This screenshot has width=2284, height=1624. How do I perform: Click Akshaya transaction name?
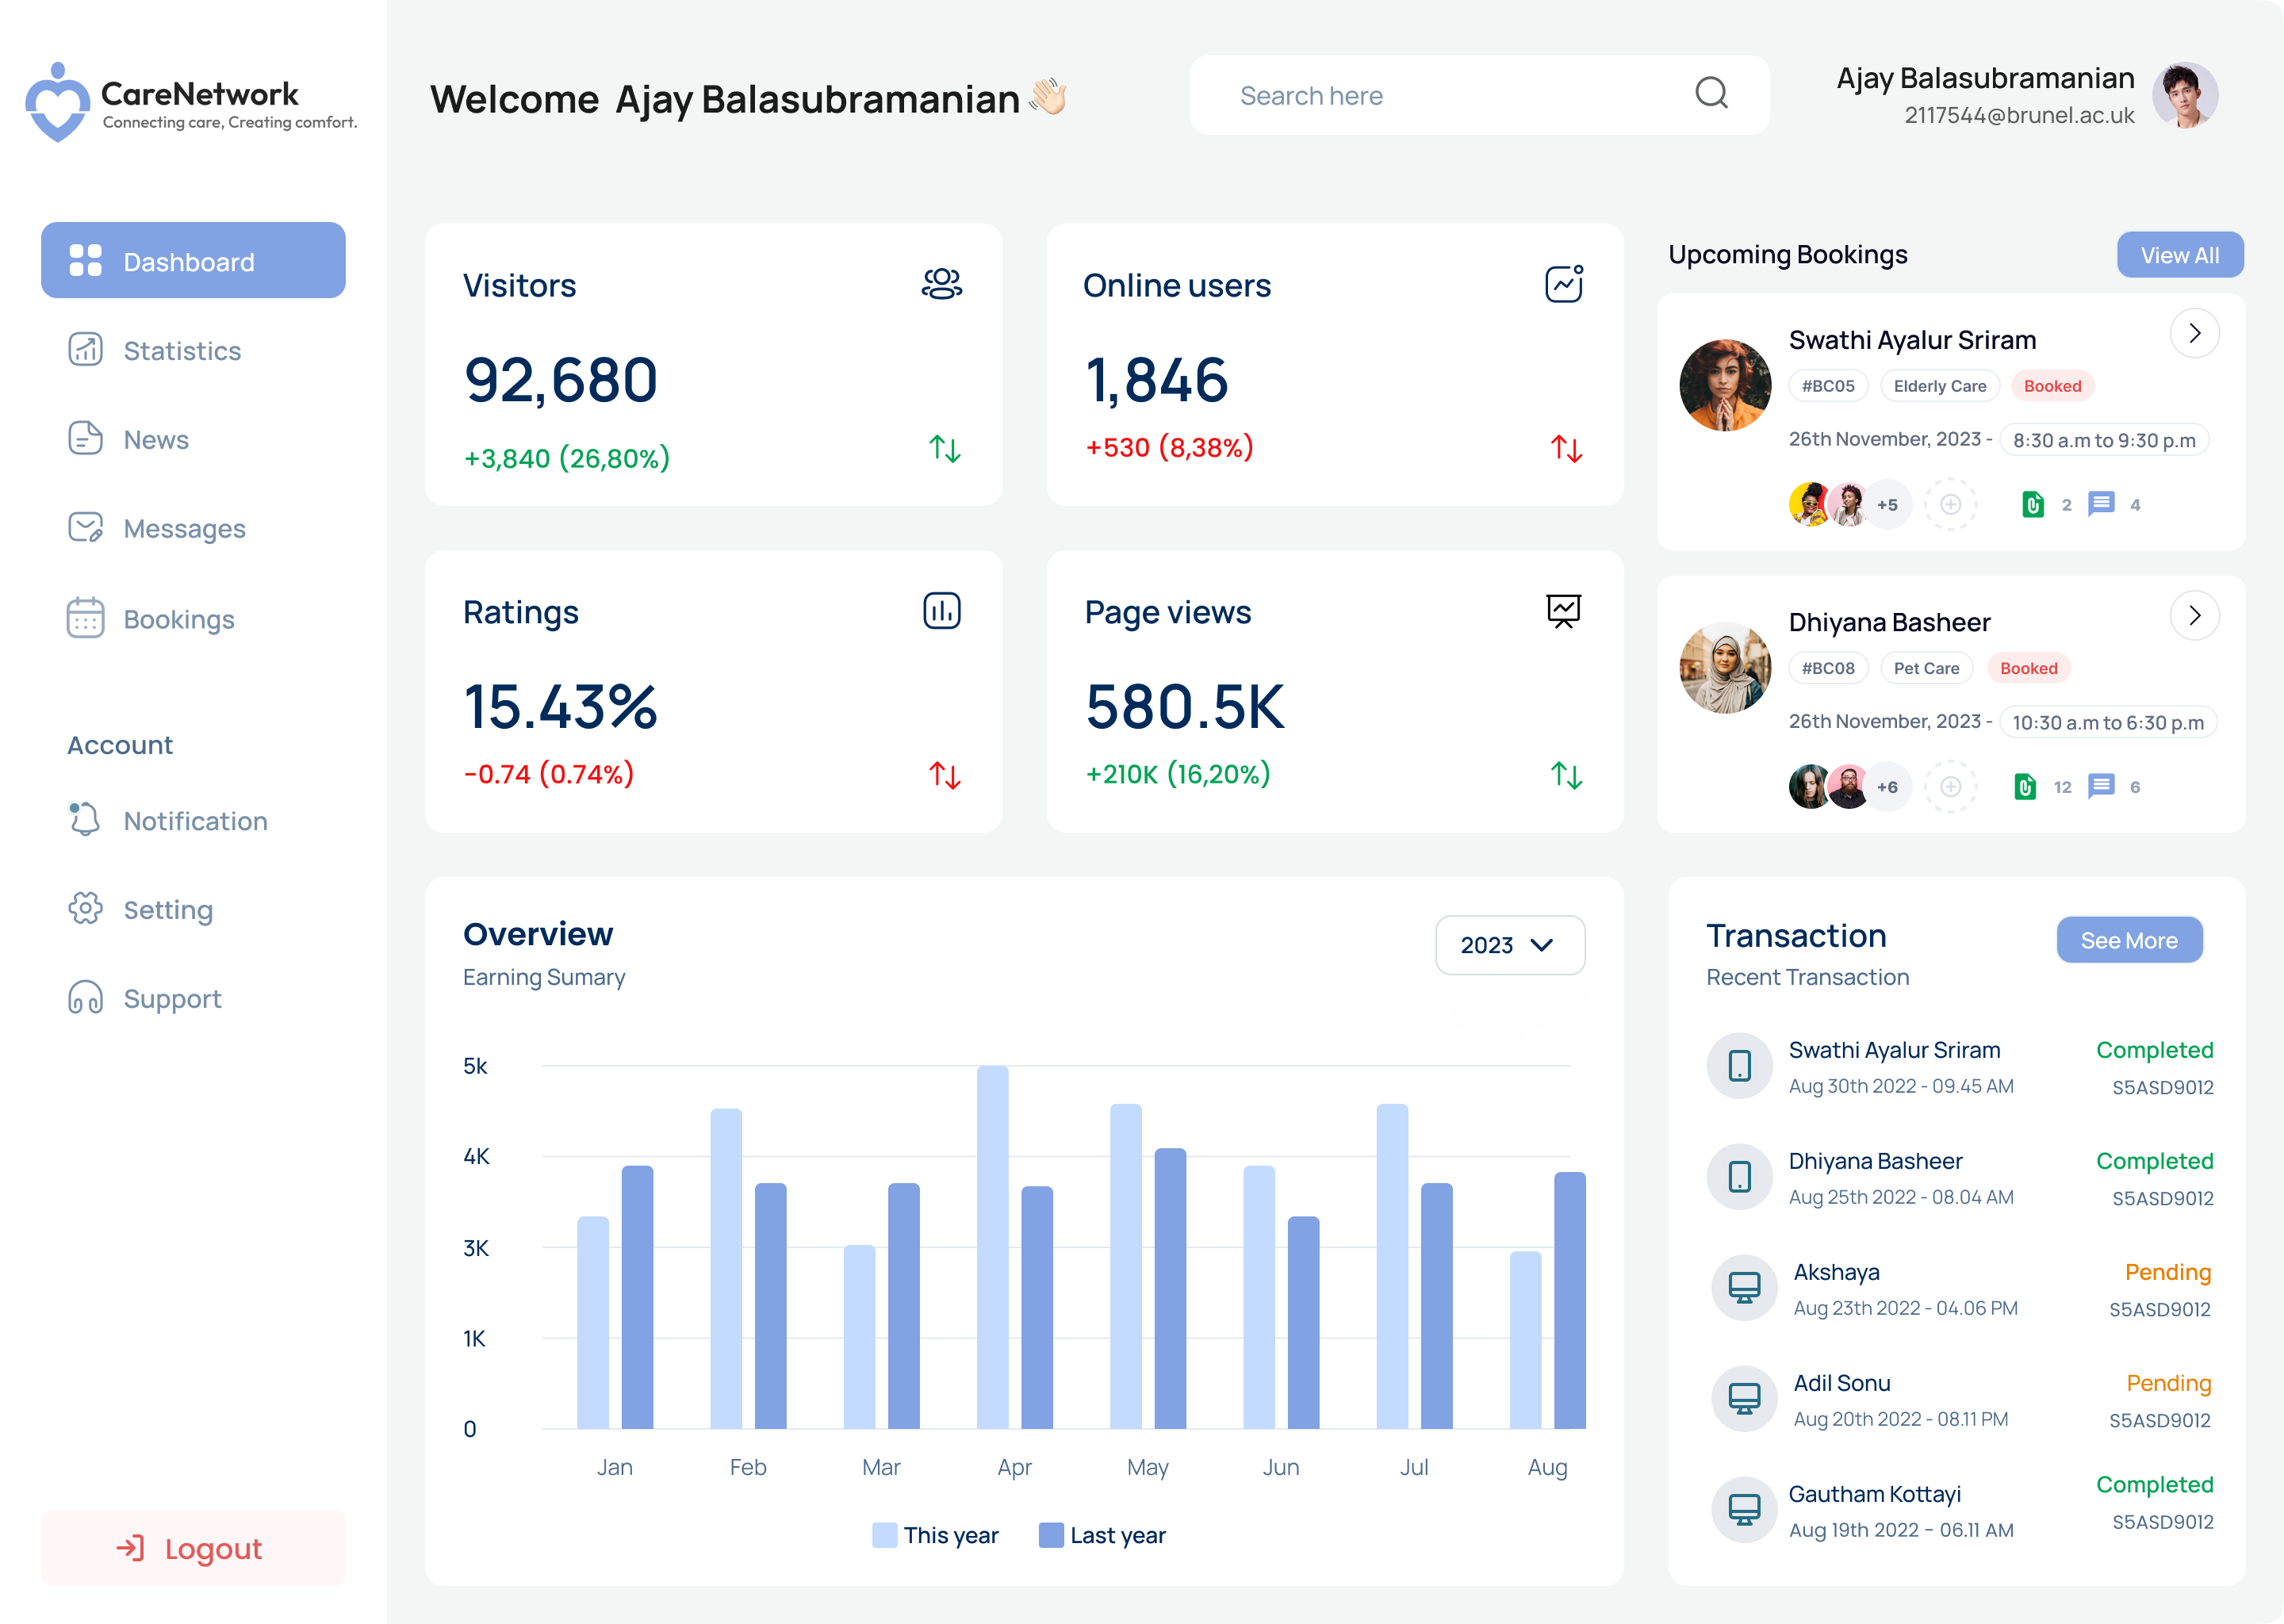[1836, 1271]
